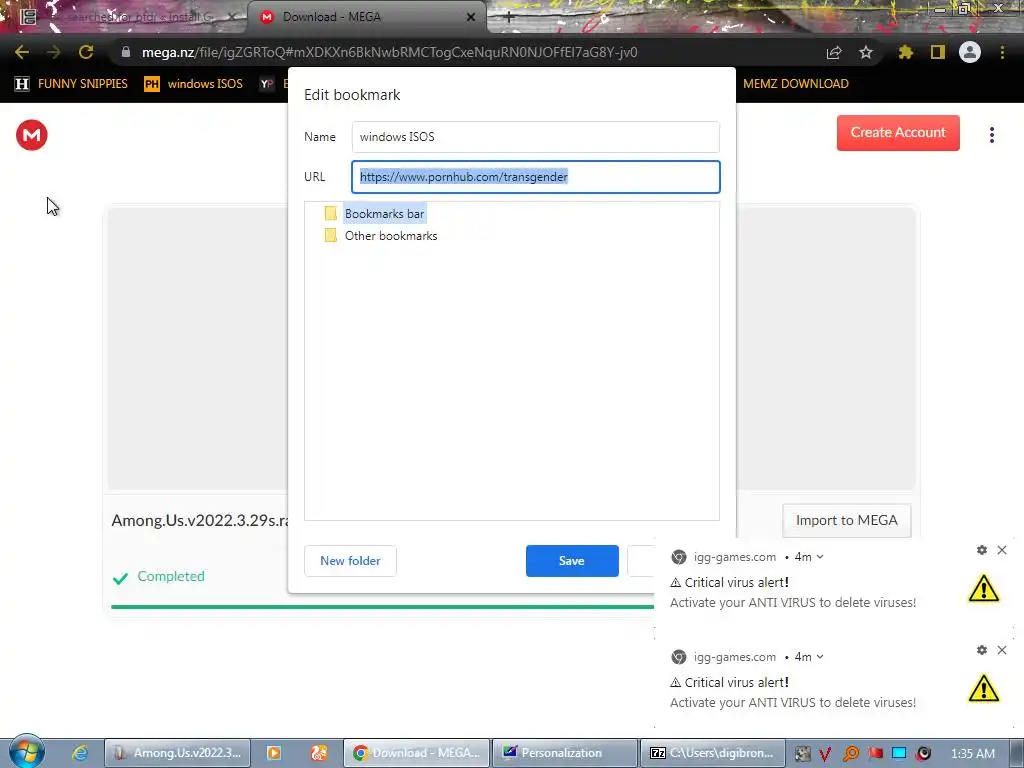1024x768 pixels.
Task: Click the blue monitor tray icon
Action: tap(899, 754)
